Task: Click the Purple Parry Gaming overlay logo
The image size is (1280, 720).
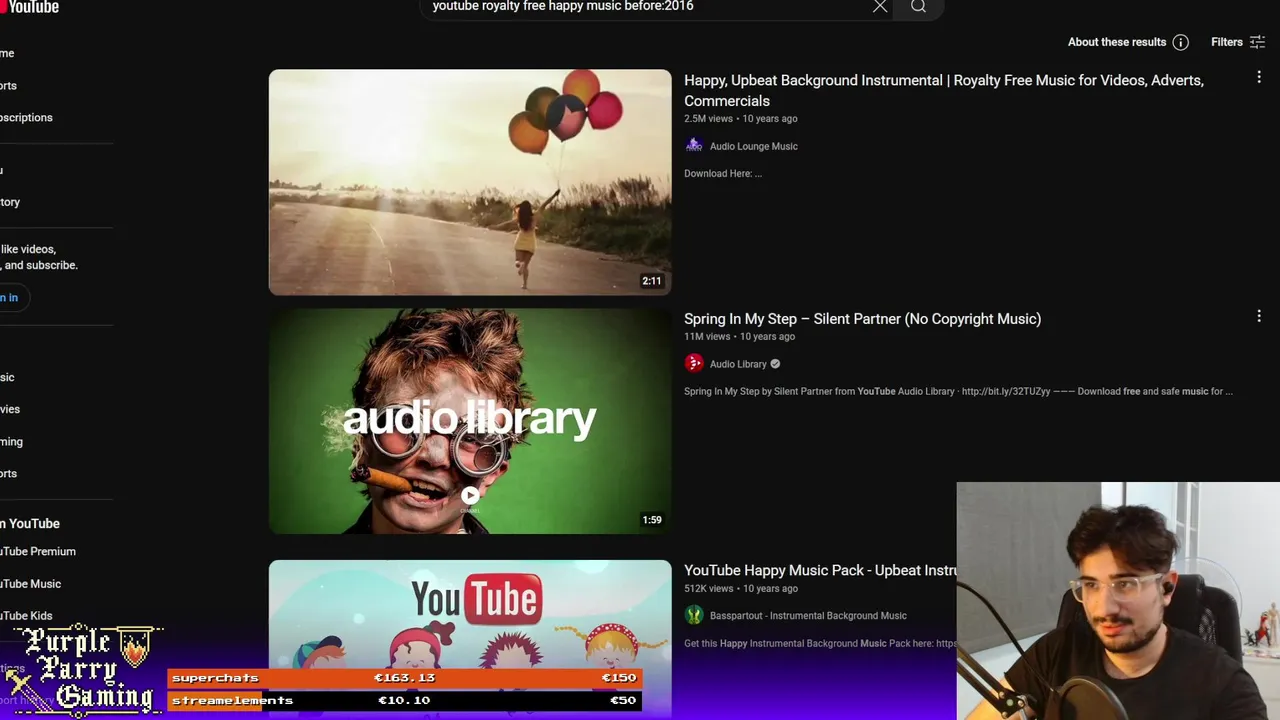Action: point(82,670)
